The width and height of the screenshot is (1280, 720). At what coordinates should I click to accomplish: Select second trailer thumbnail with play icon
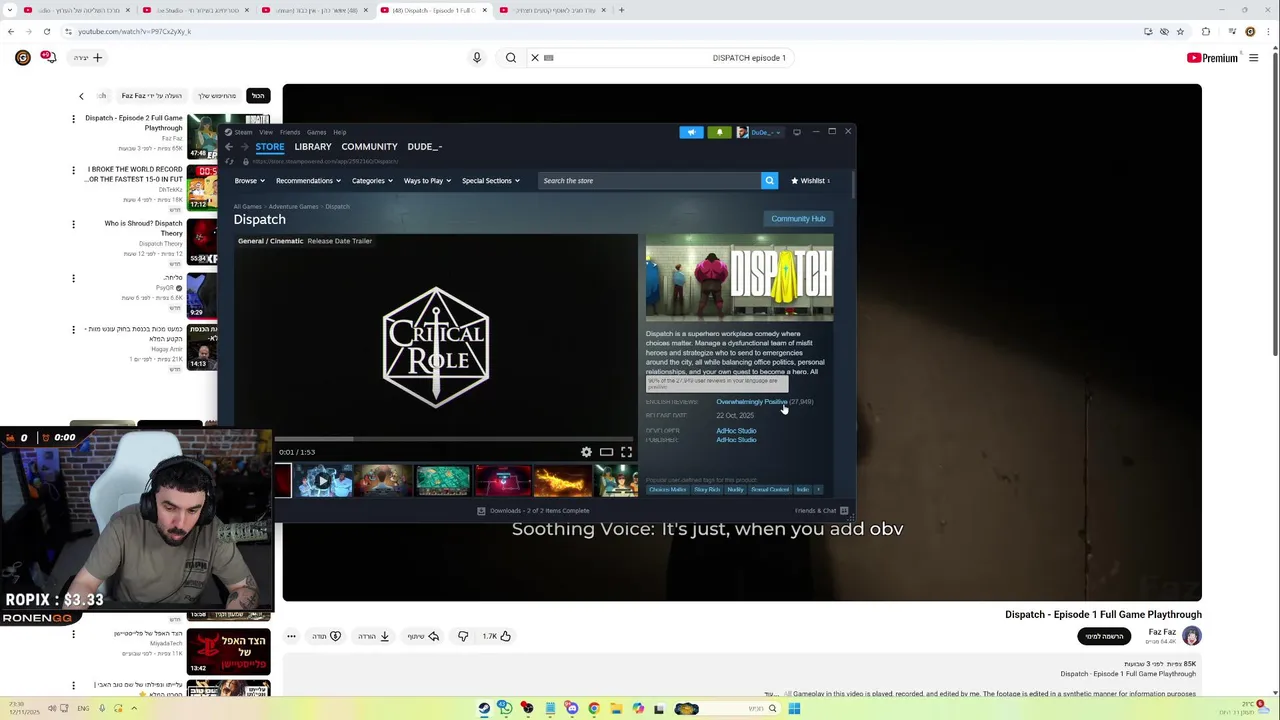pyautogui.click(x=323, y=481)
